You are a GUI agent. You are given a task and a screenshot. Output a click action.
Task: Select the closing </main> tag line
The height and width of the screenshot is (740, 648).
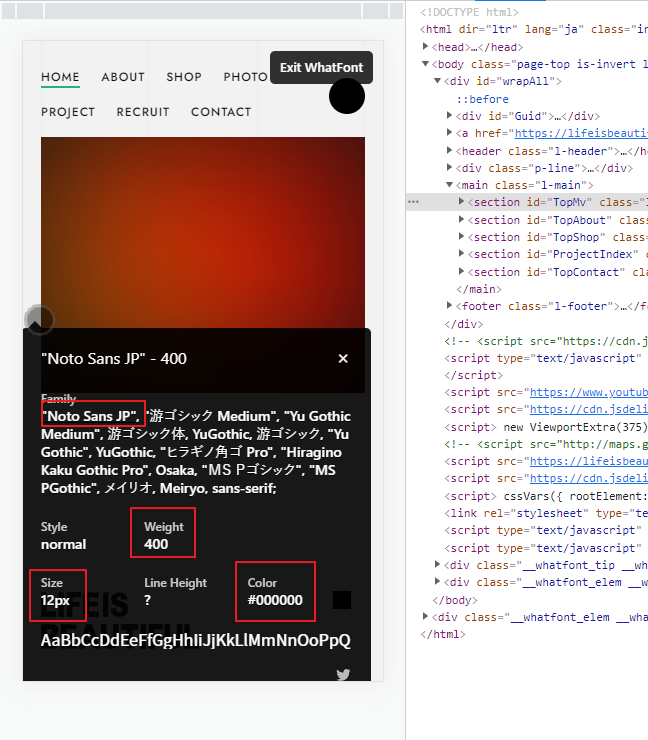479,289
